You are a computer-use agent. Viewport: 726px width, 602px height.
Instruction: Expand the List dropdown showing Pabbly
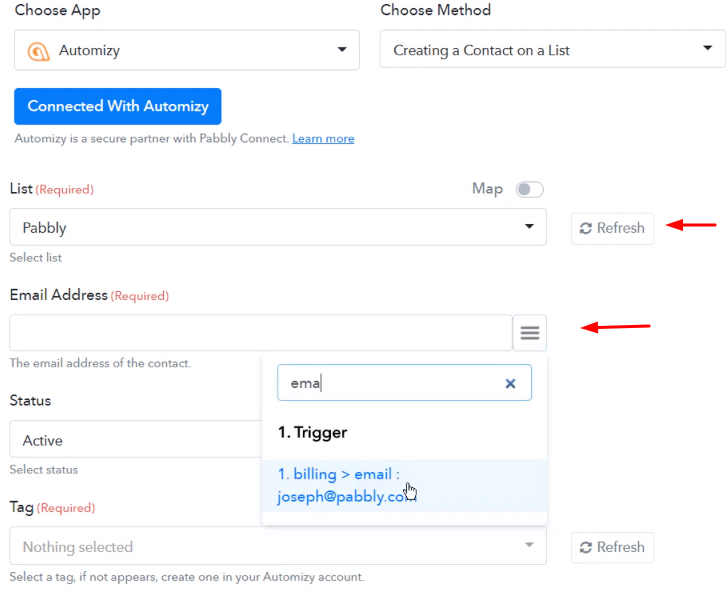coord(278,227)
